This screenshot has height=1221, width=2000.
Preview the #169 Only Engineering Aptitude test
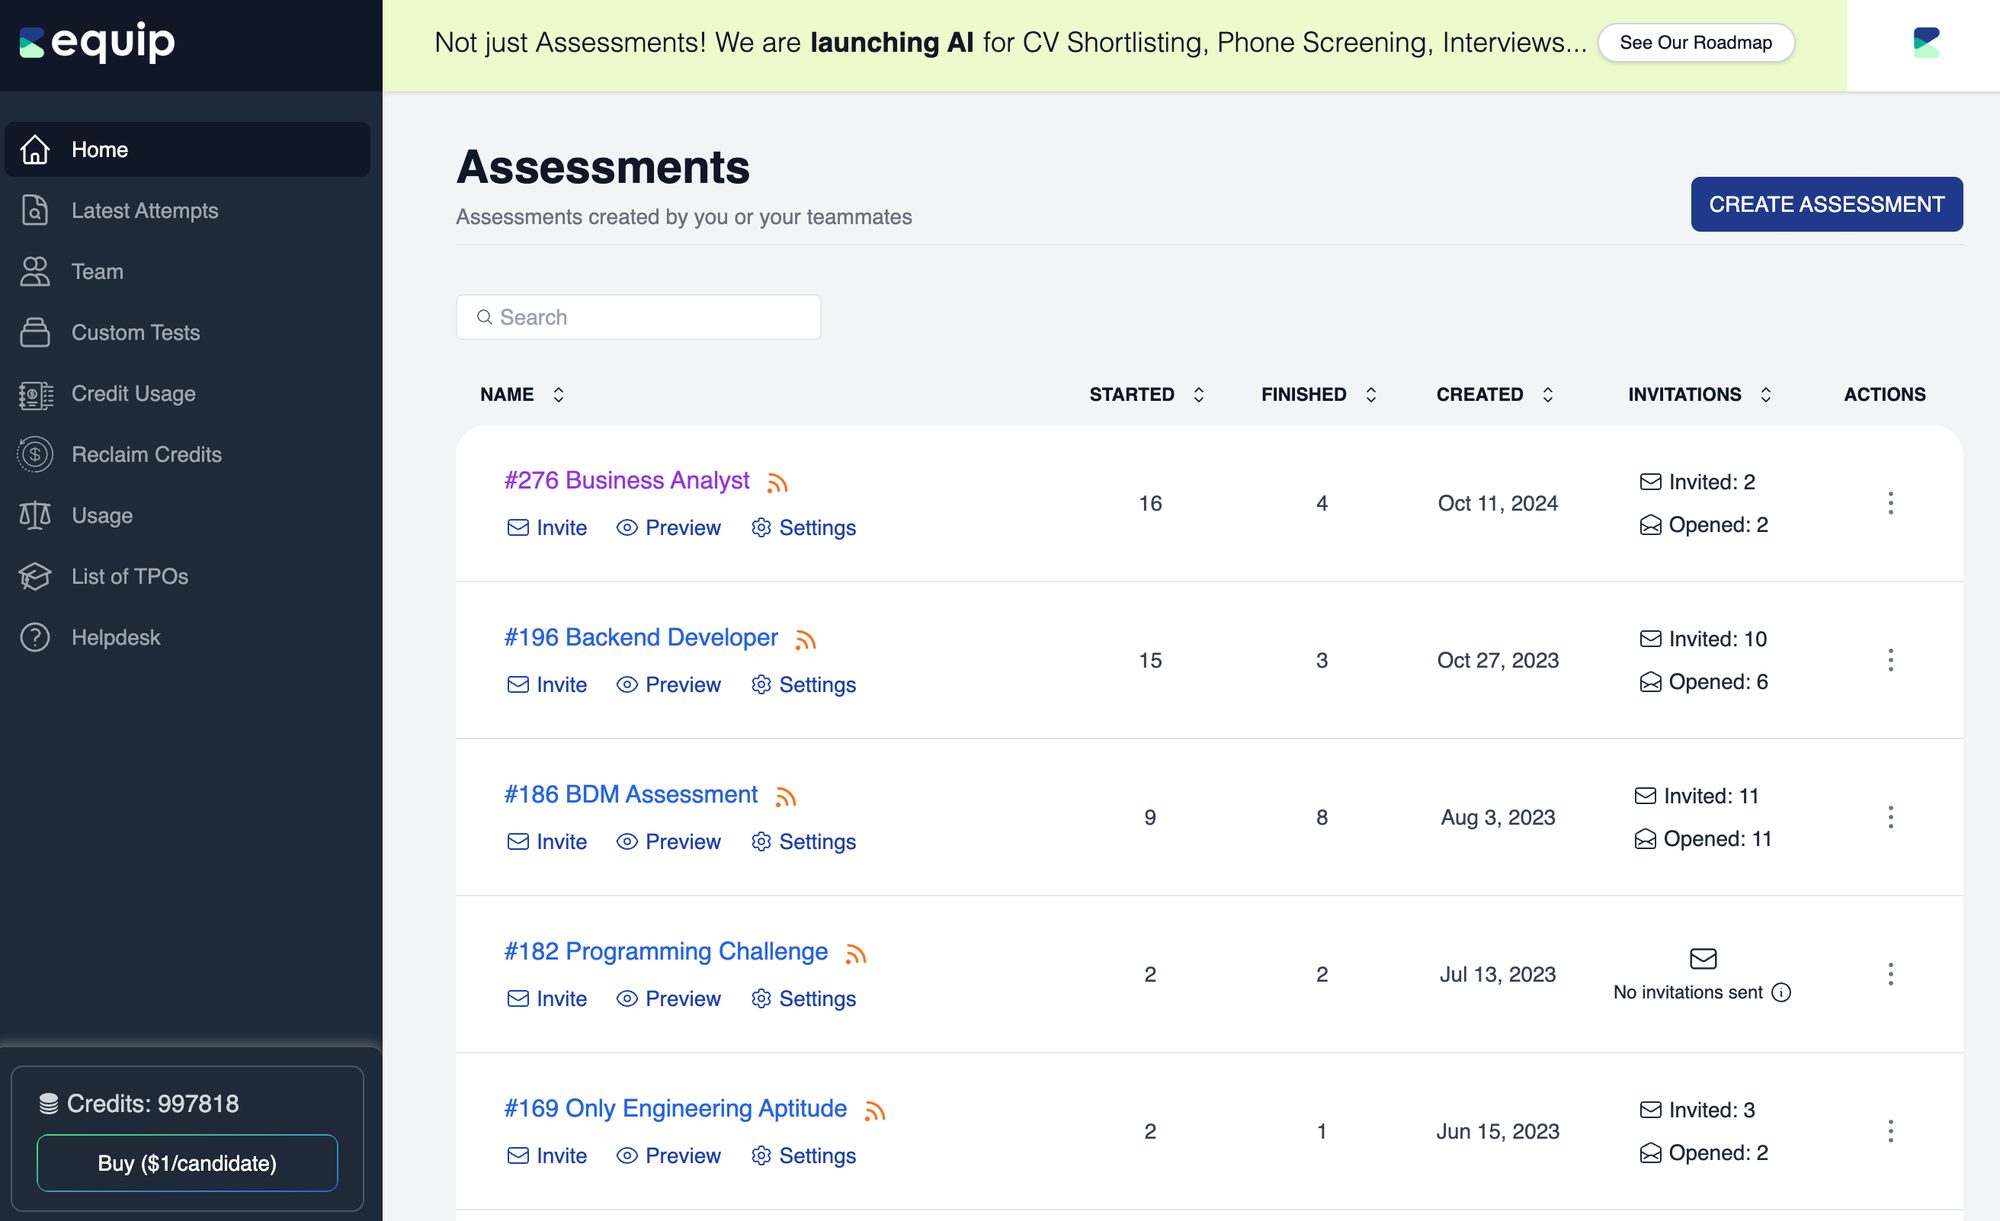[x=669, y=1156]
